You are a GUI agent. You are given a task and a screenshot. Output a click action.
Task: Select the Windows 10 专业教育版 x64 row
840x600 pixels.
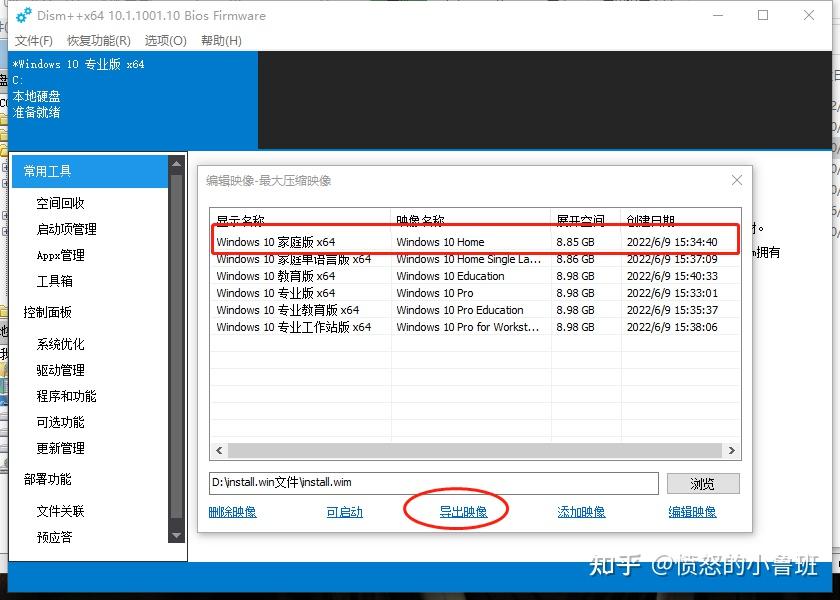tap(476, 310)
